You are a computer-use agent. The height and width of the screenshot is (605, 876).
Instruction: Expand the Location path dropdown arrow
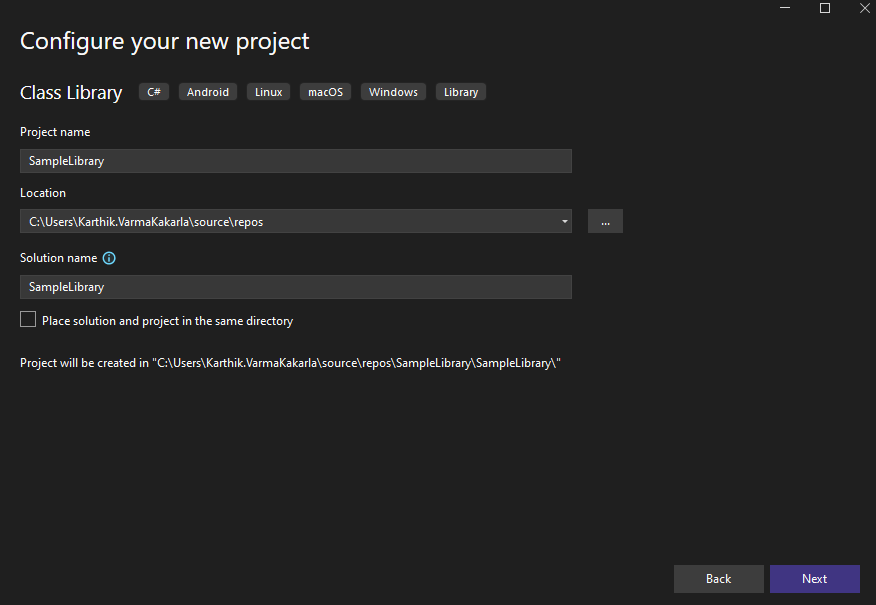[564, 222]
